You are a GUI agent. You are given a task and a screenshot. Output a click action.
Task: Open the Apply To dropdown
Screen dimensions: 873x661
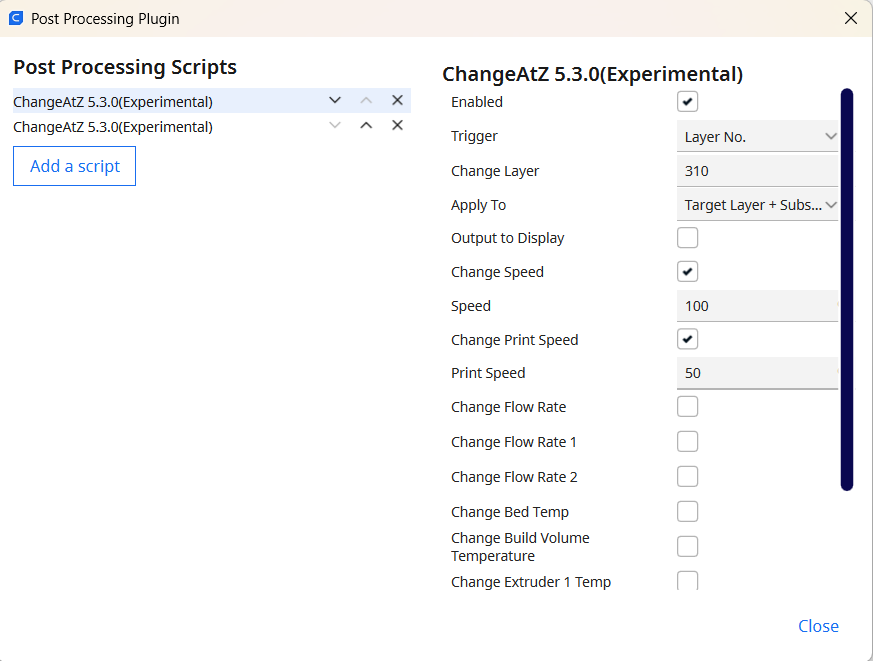(757, 204)
